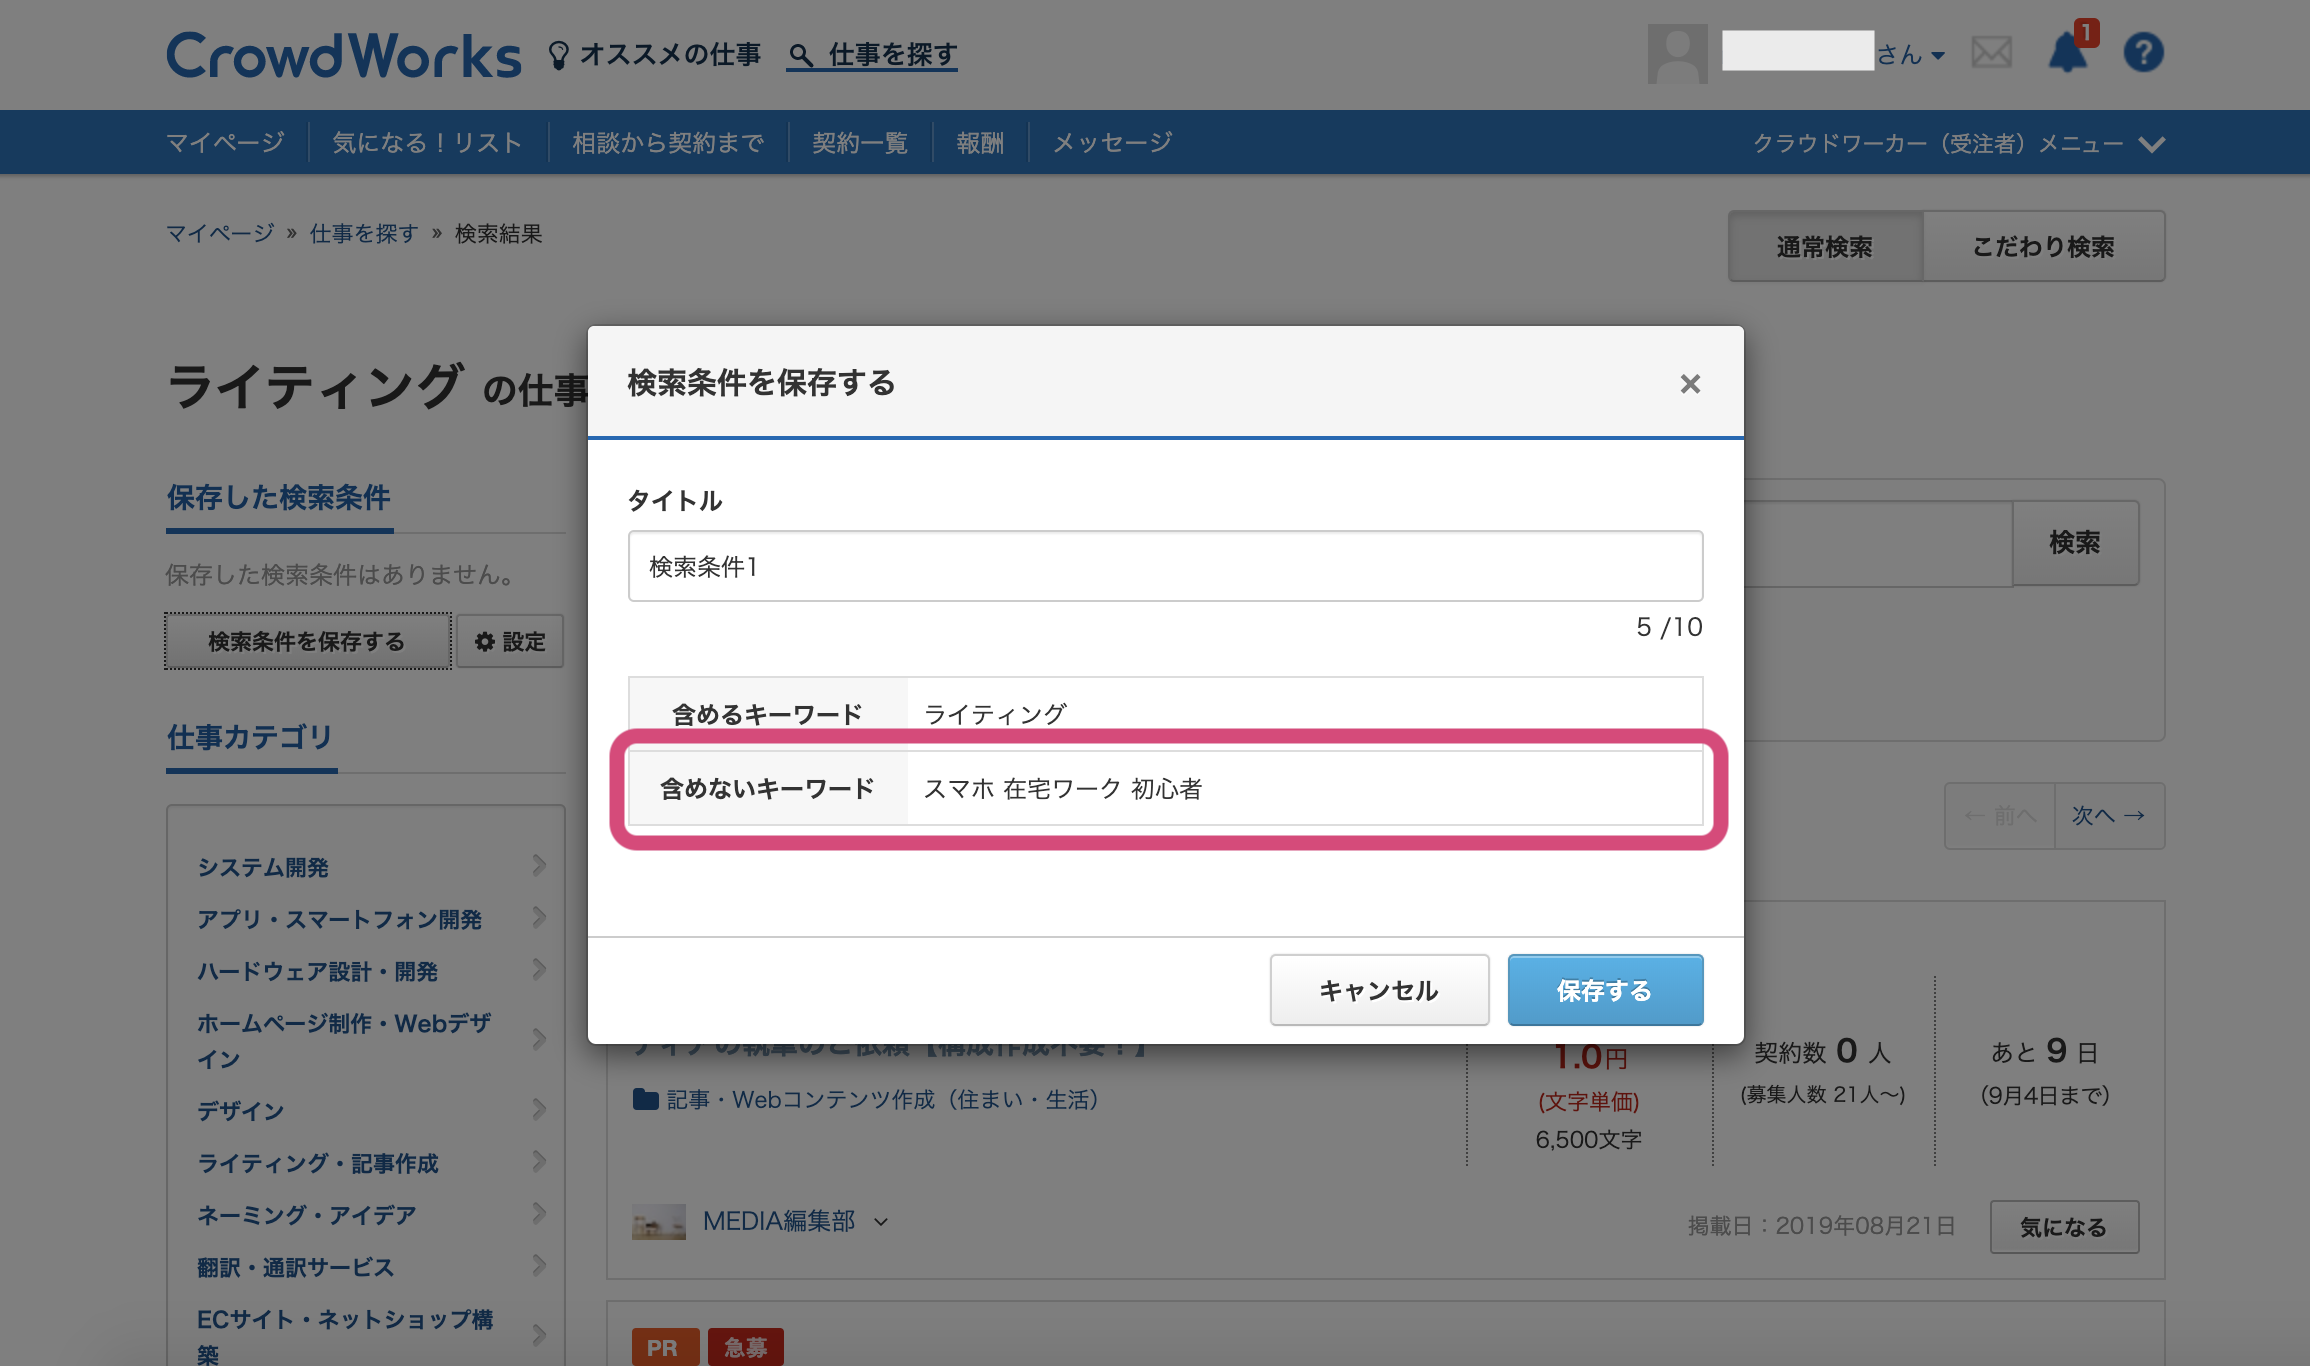Click the help question mark icon
Viewport: 2310px width, 1366px height.
(2143, 53)
